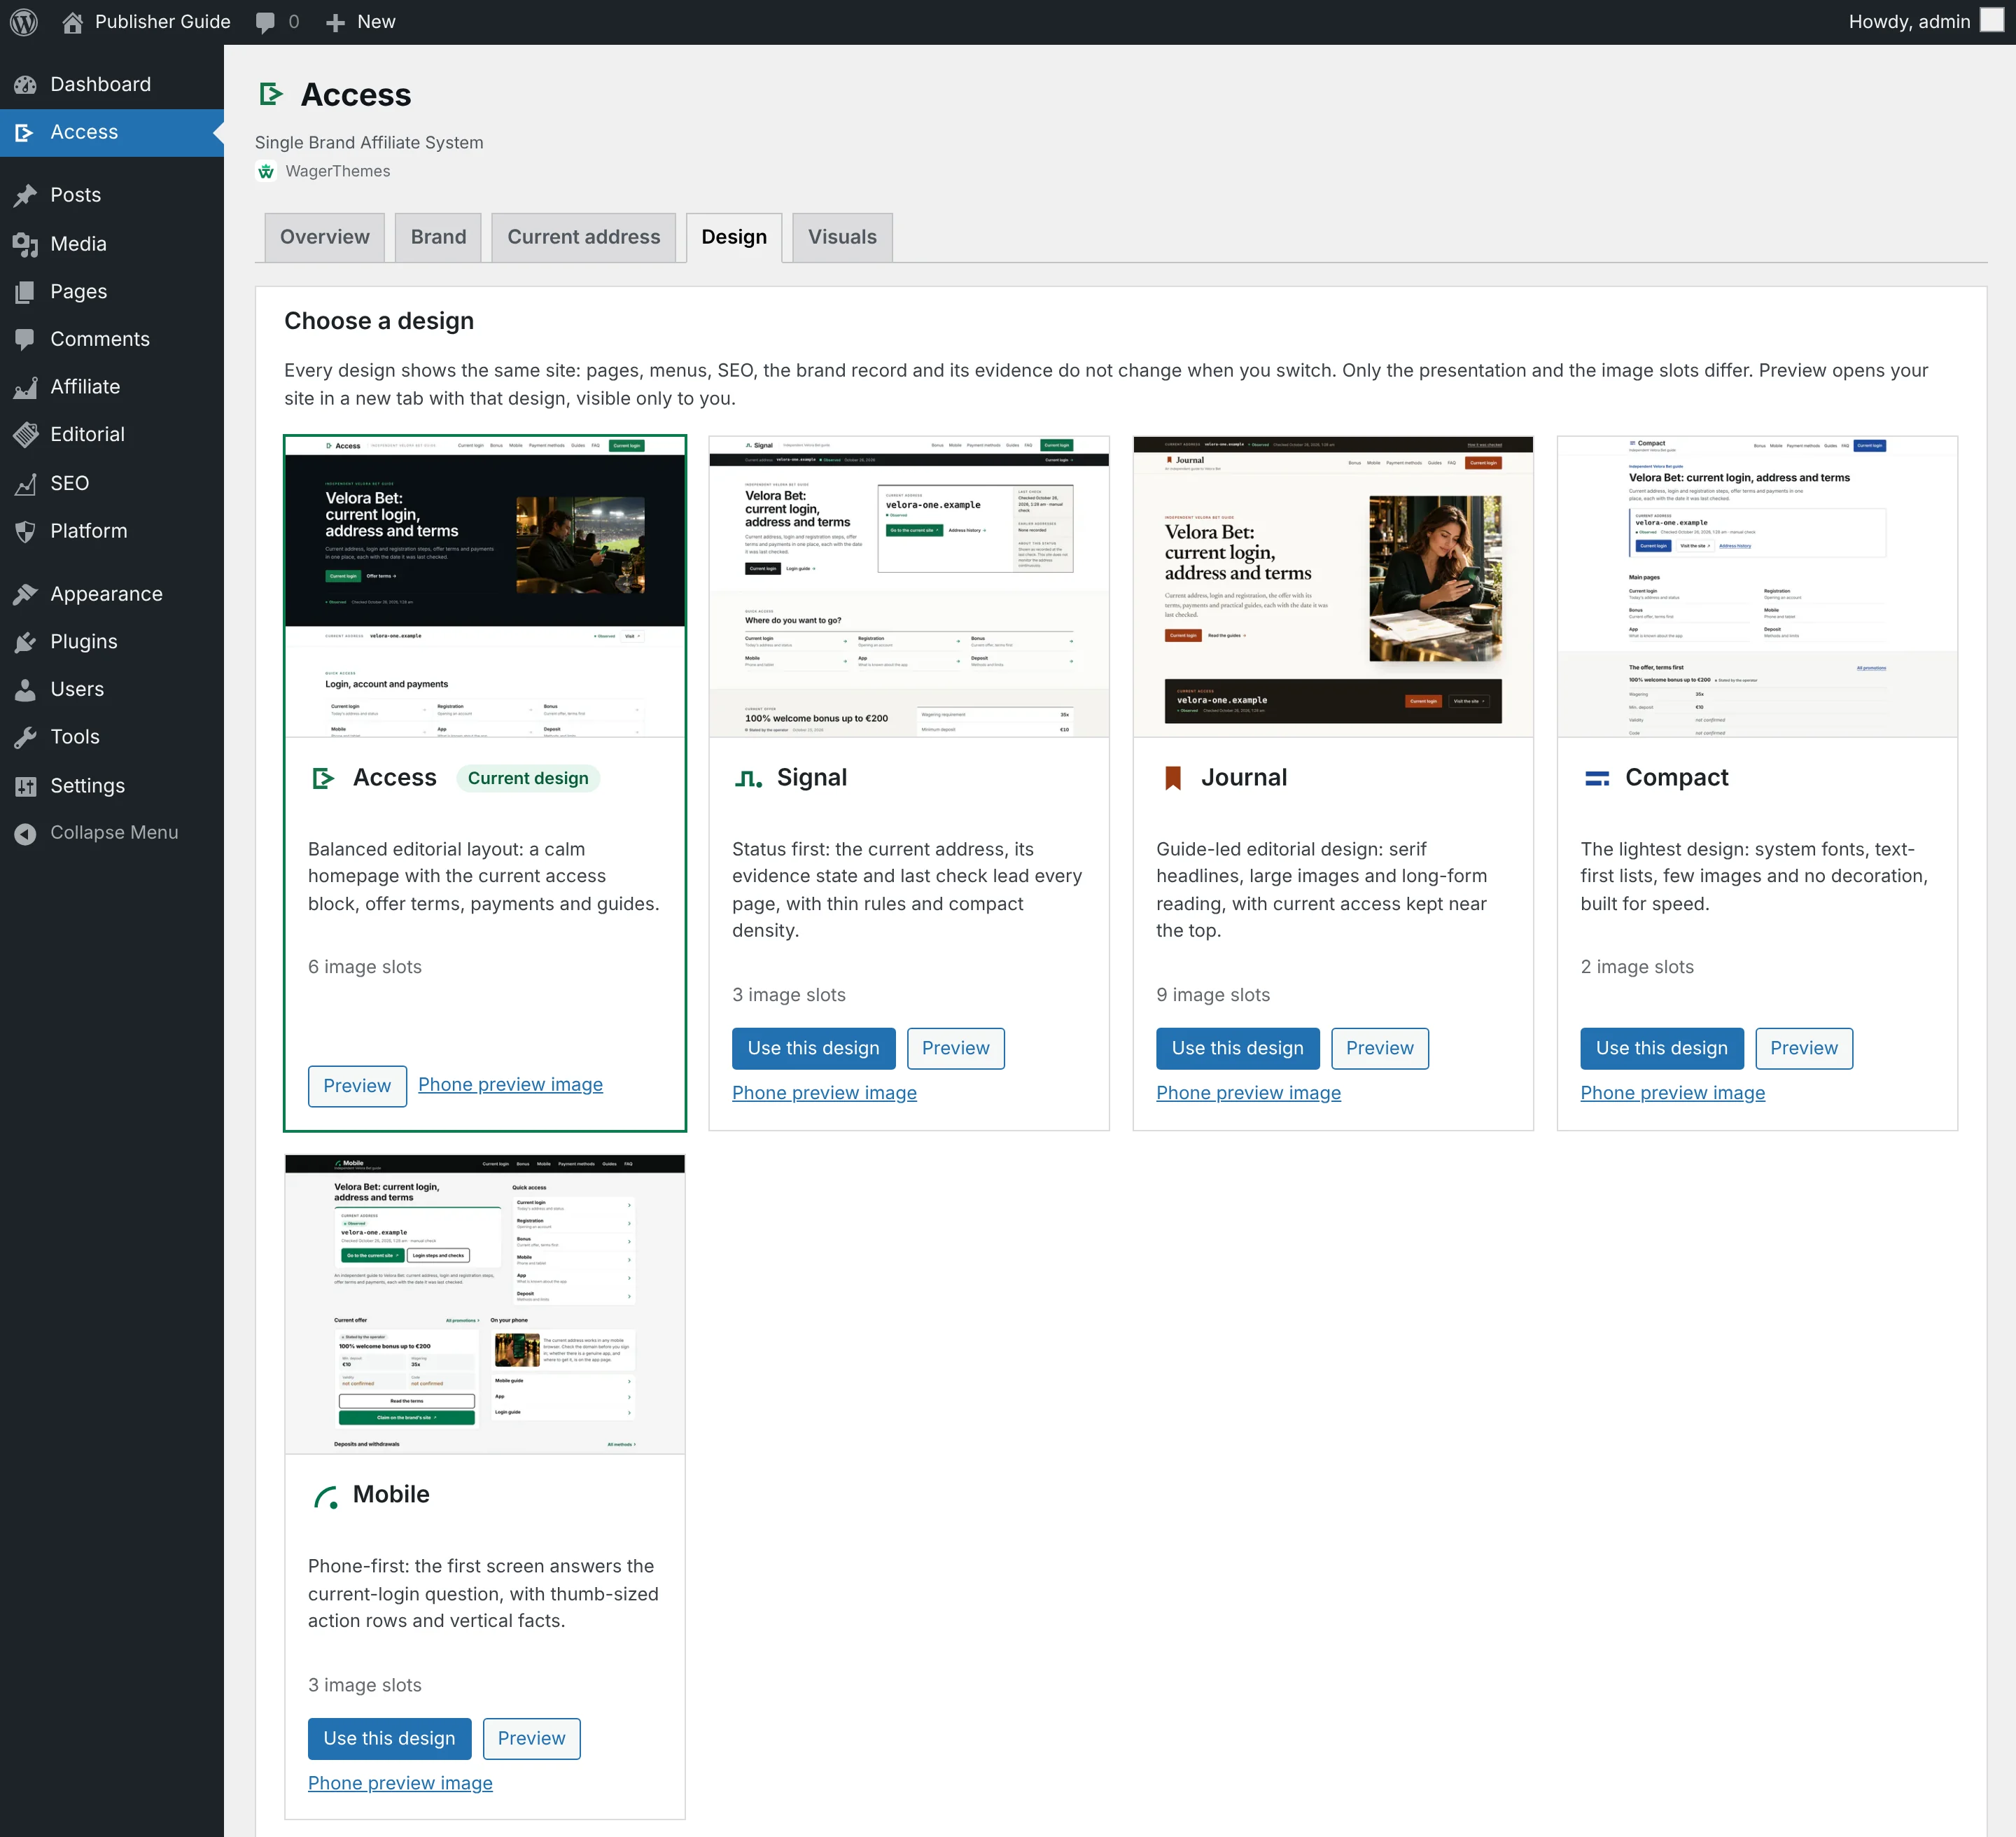Click the Mobile design thumbnail
2016x1837 pixels.
485,1304
